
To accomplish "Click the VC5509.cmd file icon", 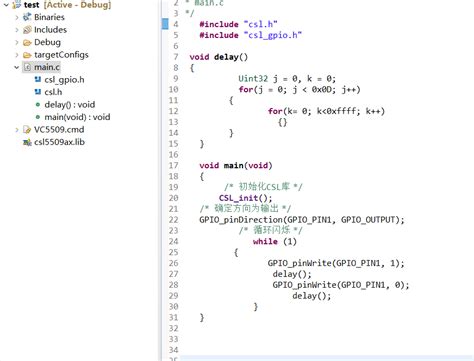I will (x=27, y=130).
